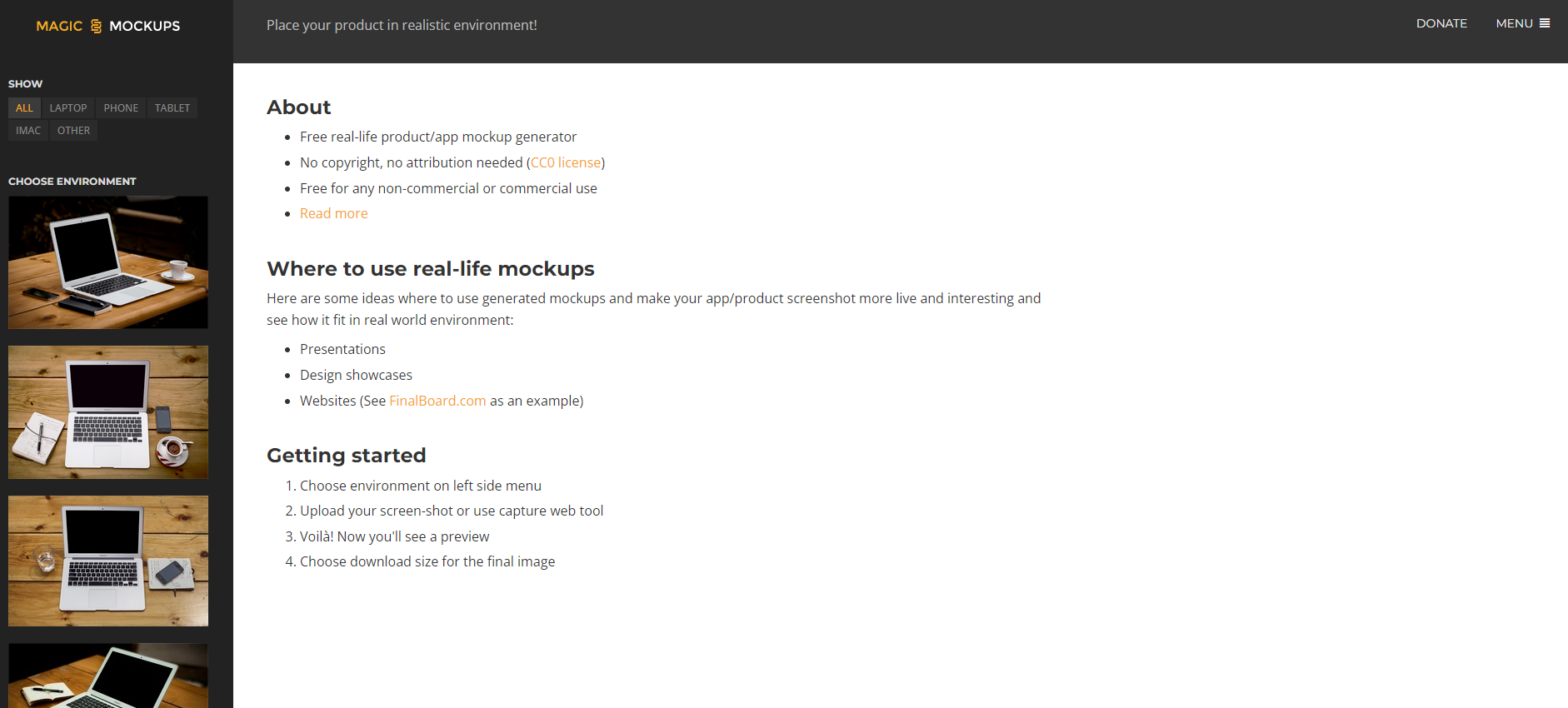Click the Read more link
Image resolution: width=1568 pixels, height=708 pixels.
333,213
